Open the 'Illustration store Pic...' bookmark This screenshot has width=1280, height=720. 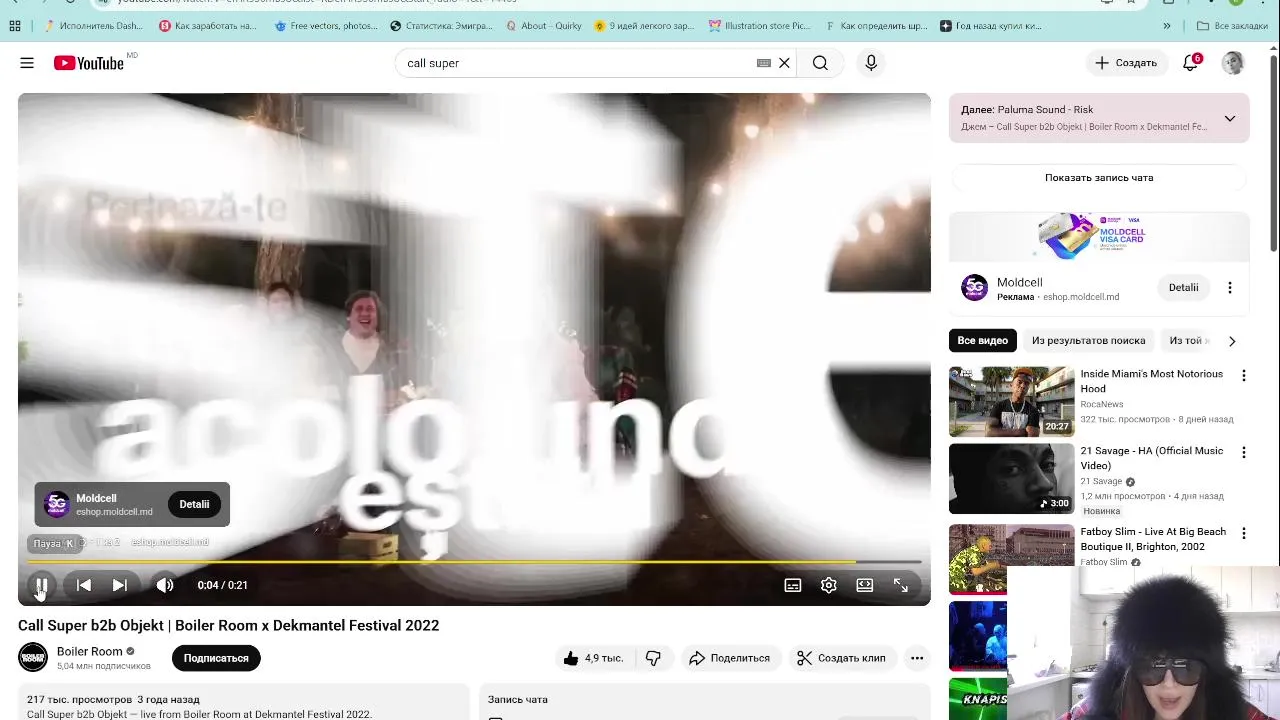(x=760, y=26)
